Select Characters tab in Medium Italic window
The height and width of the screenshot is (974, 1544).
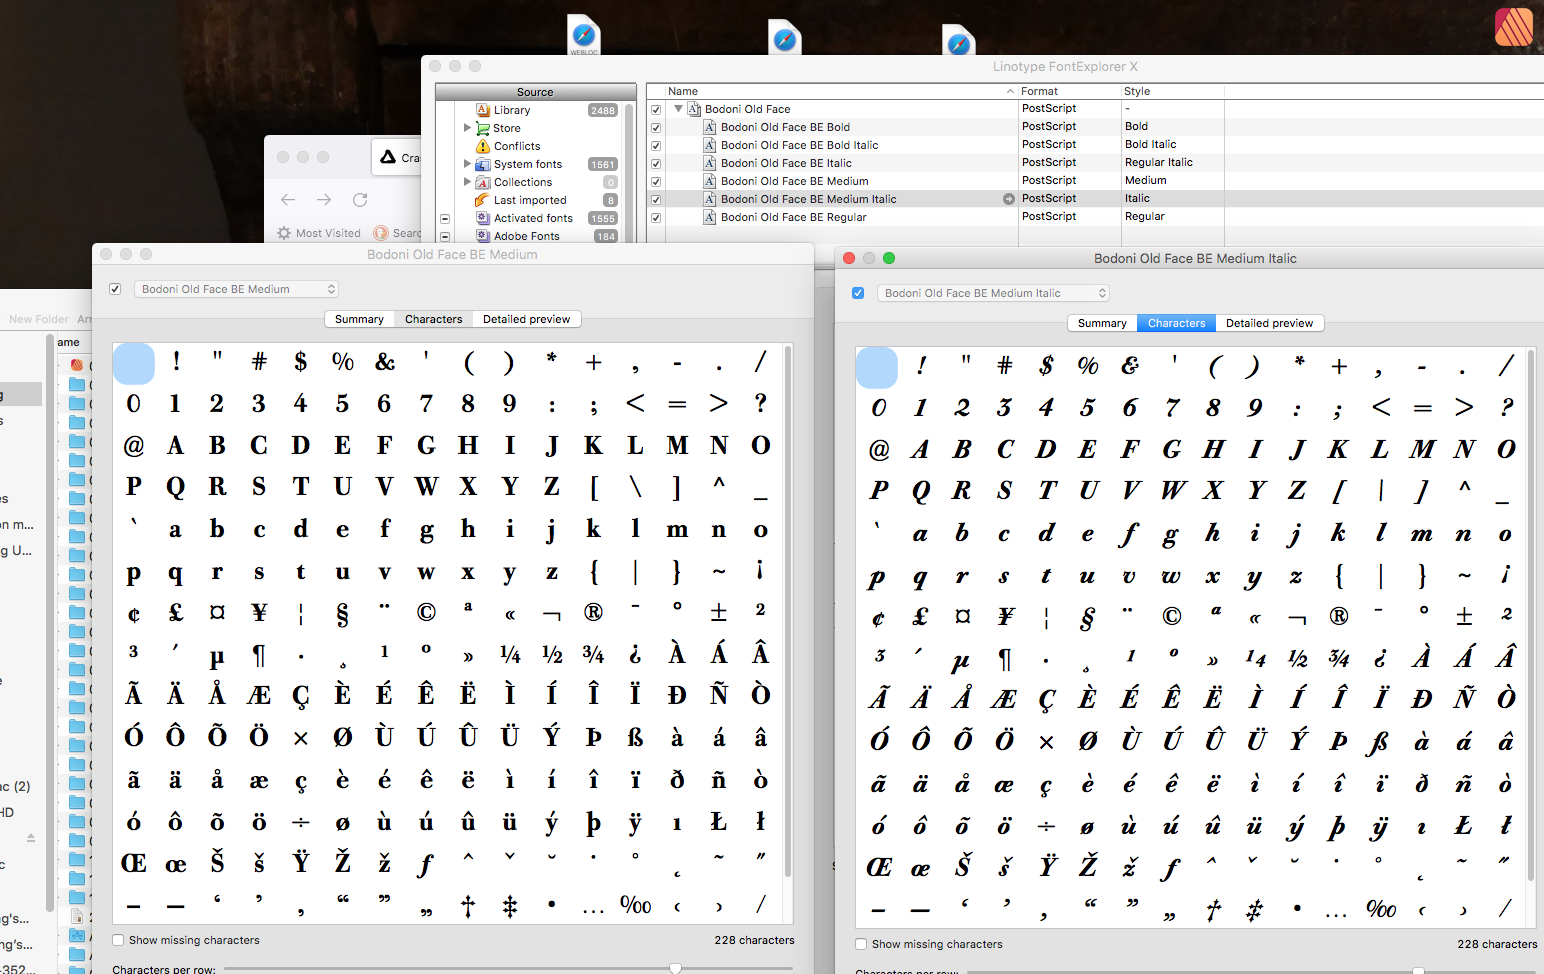coord(1176,323)
